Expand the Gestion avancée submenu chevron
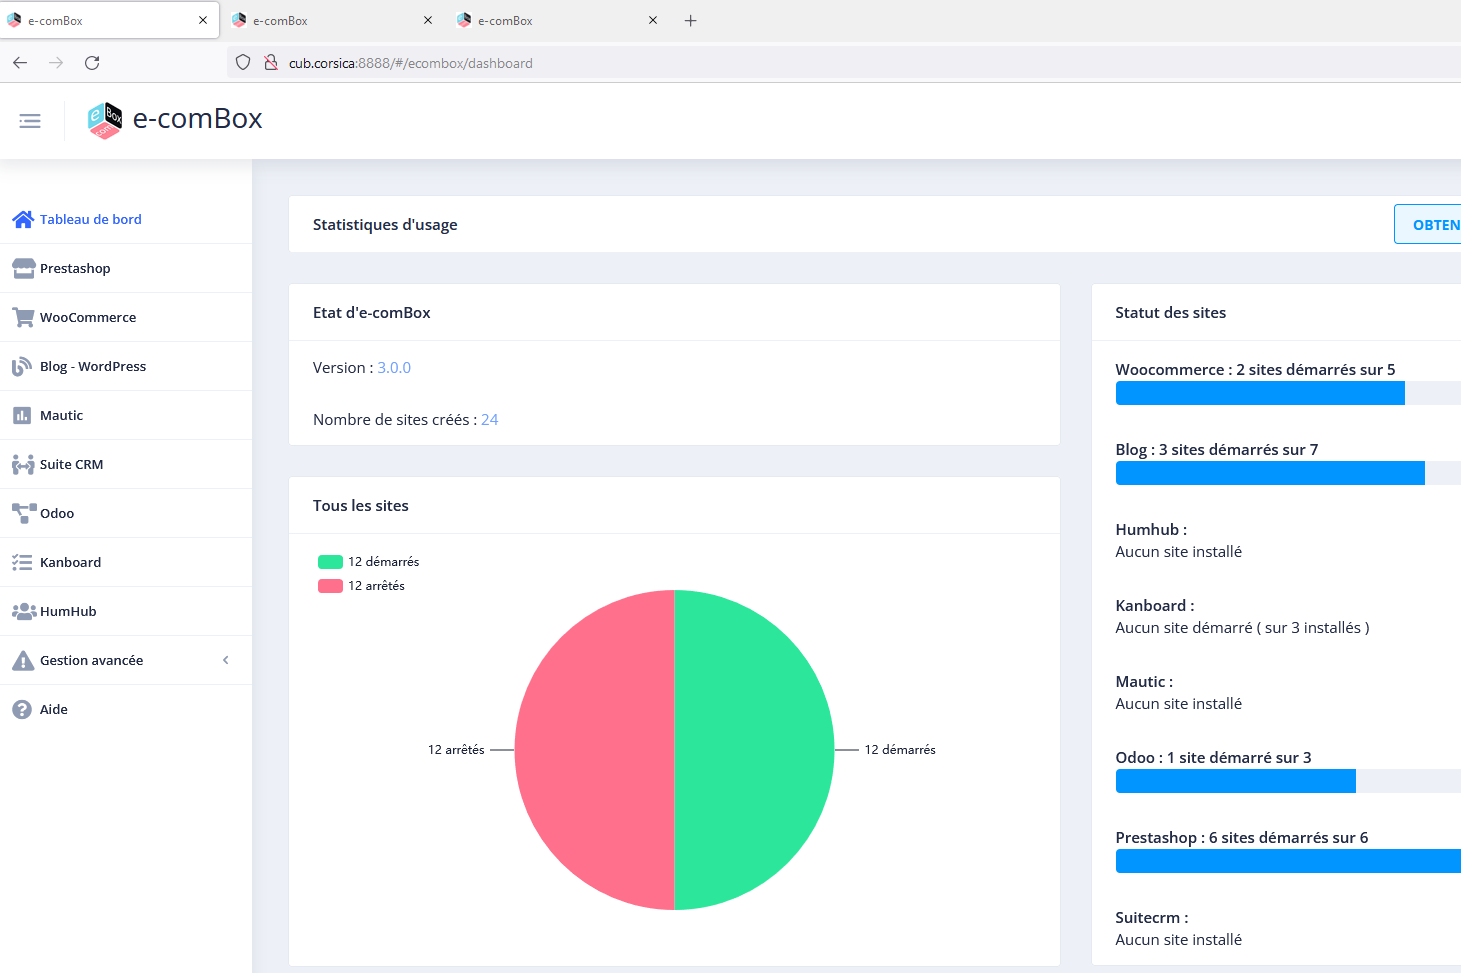 click(226, 660)
